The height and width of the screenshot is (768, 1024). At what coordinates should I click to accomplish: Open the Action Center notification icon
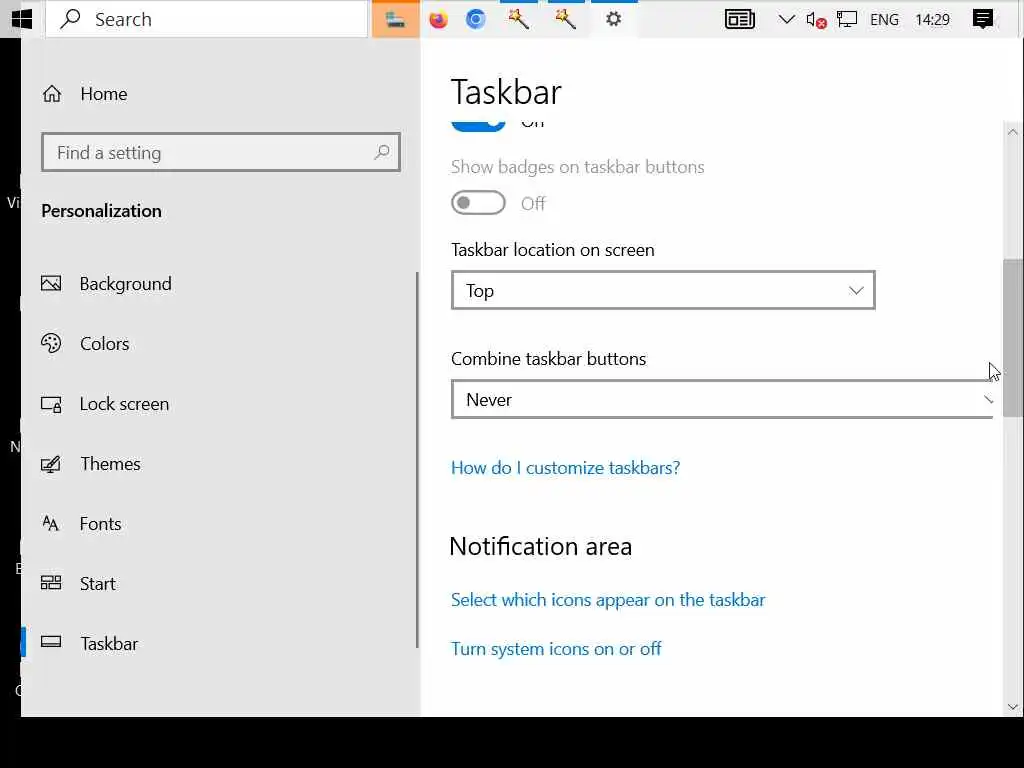(983, 20)
